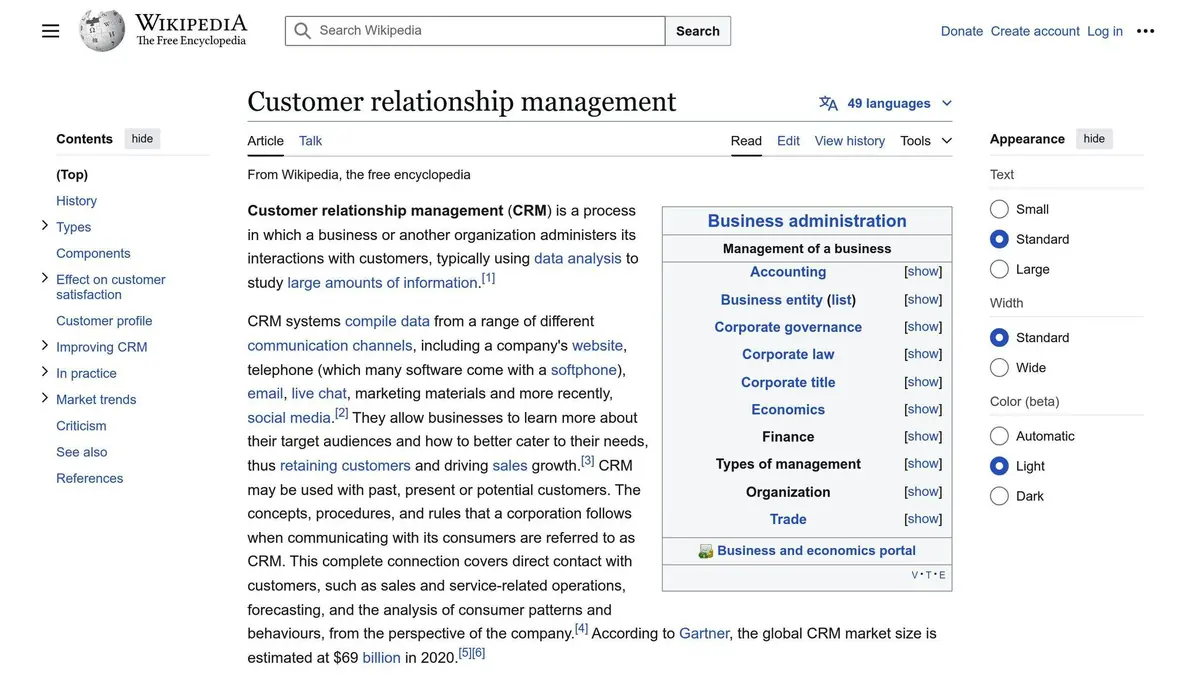
Task: Open the softphone article link
Action: [584, 369]
